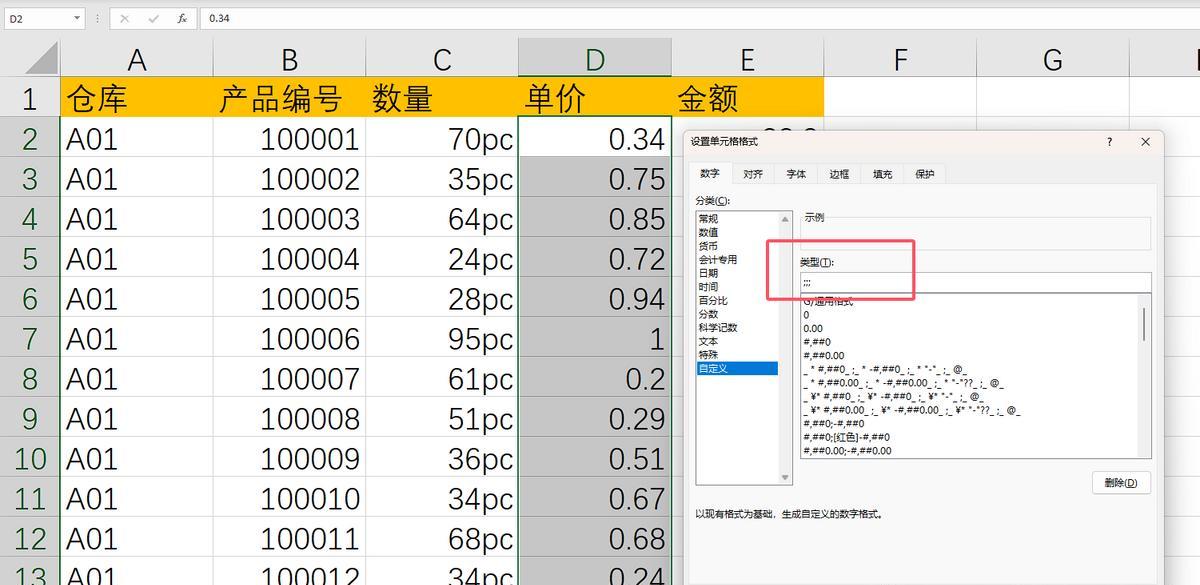Select 特殊 category
The width and height of the screenshot is (1200, 585).
pyautogui.click(x=737, y=355)
